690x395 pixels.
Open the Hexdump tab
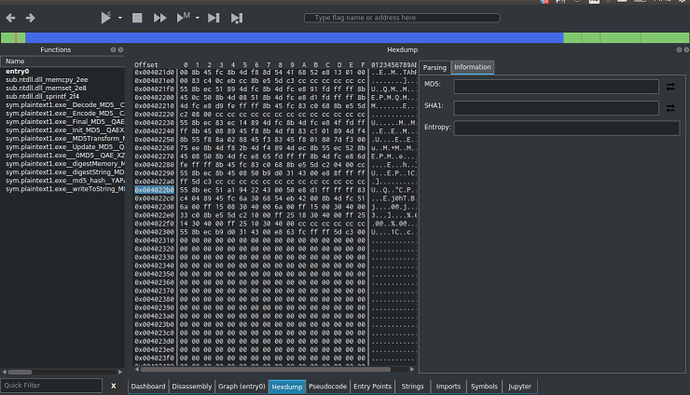pos(287,387)
